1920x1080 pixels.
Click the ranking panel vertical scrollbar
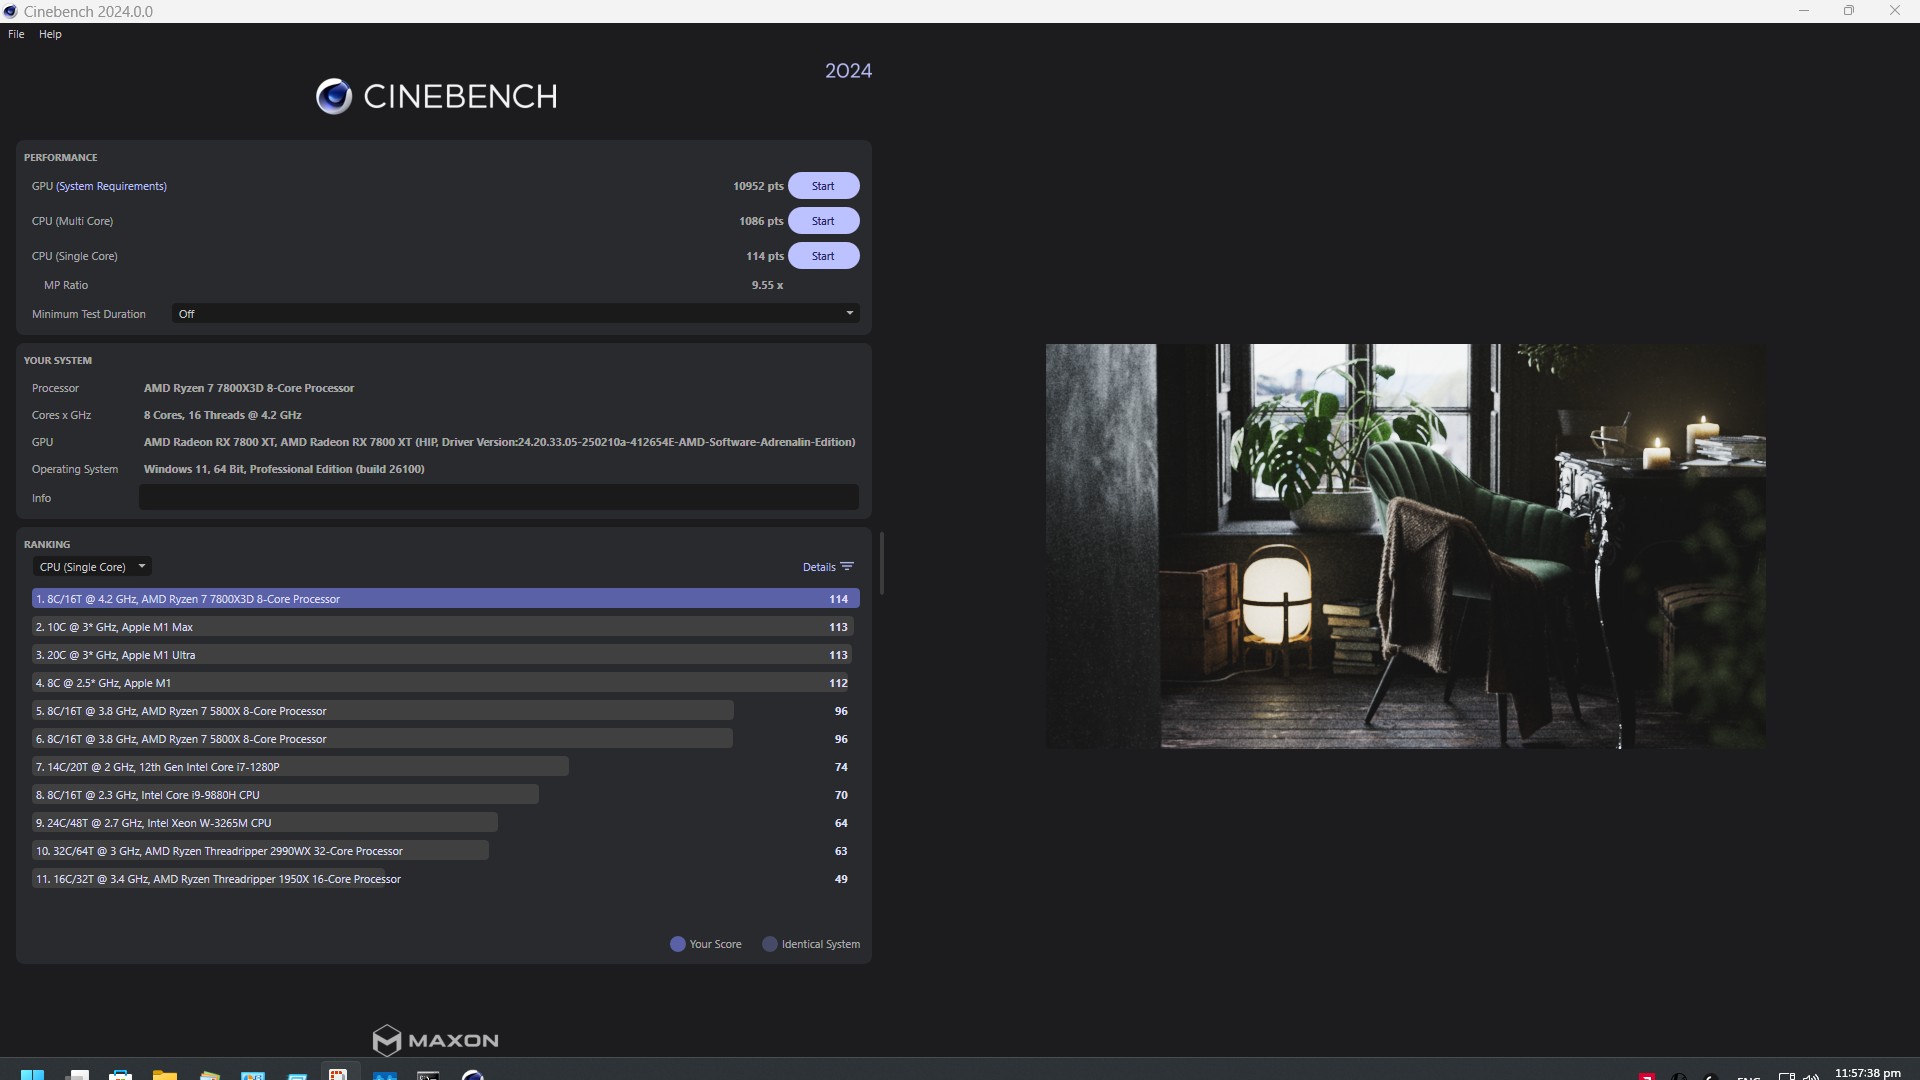point(881,563)
